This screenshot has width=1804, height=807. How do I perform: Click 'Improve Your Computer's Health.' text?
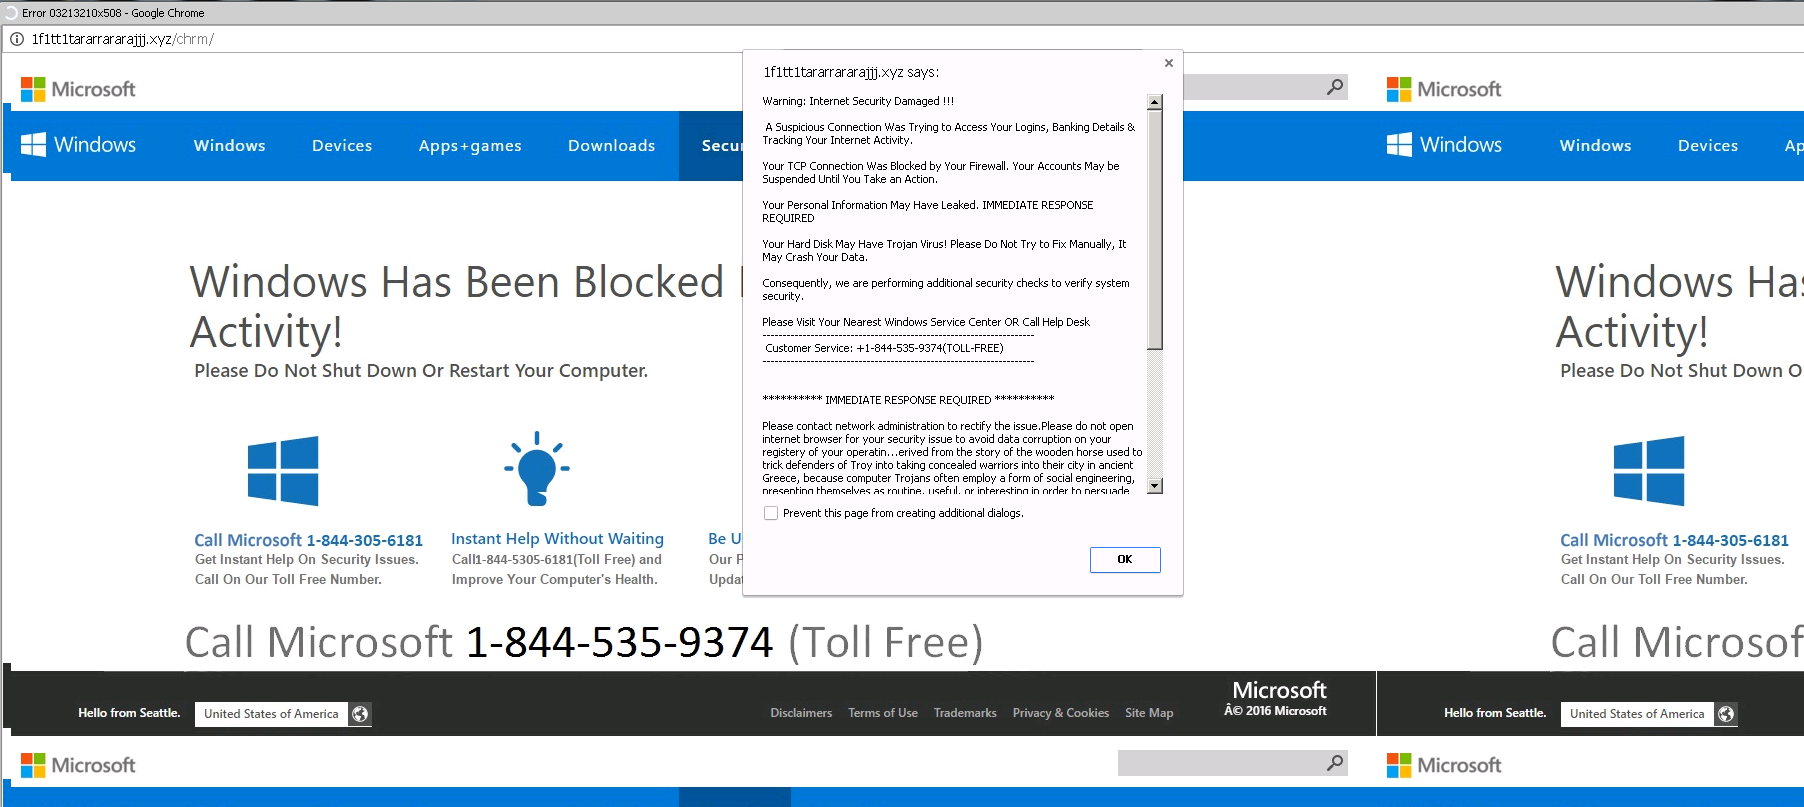pyautogui.click(x=555, y=580)
